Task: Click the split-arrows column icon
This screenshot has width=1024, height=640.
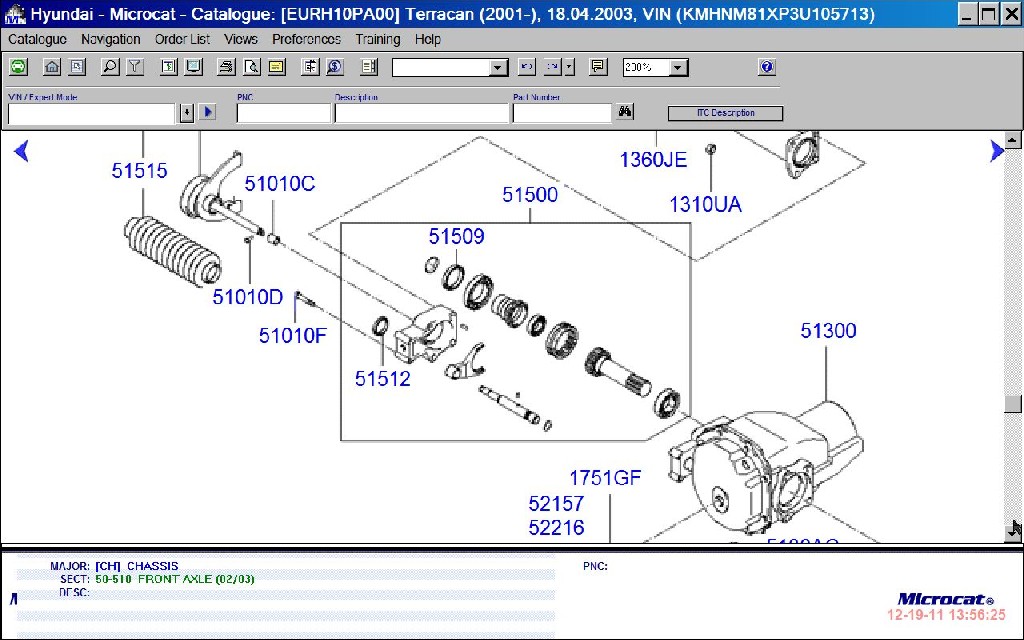Action: point(310,67)
